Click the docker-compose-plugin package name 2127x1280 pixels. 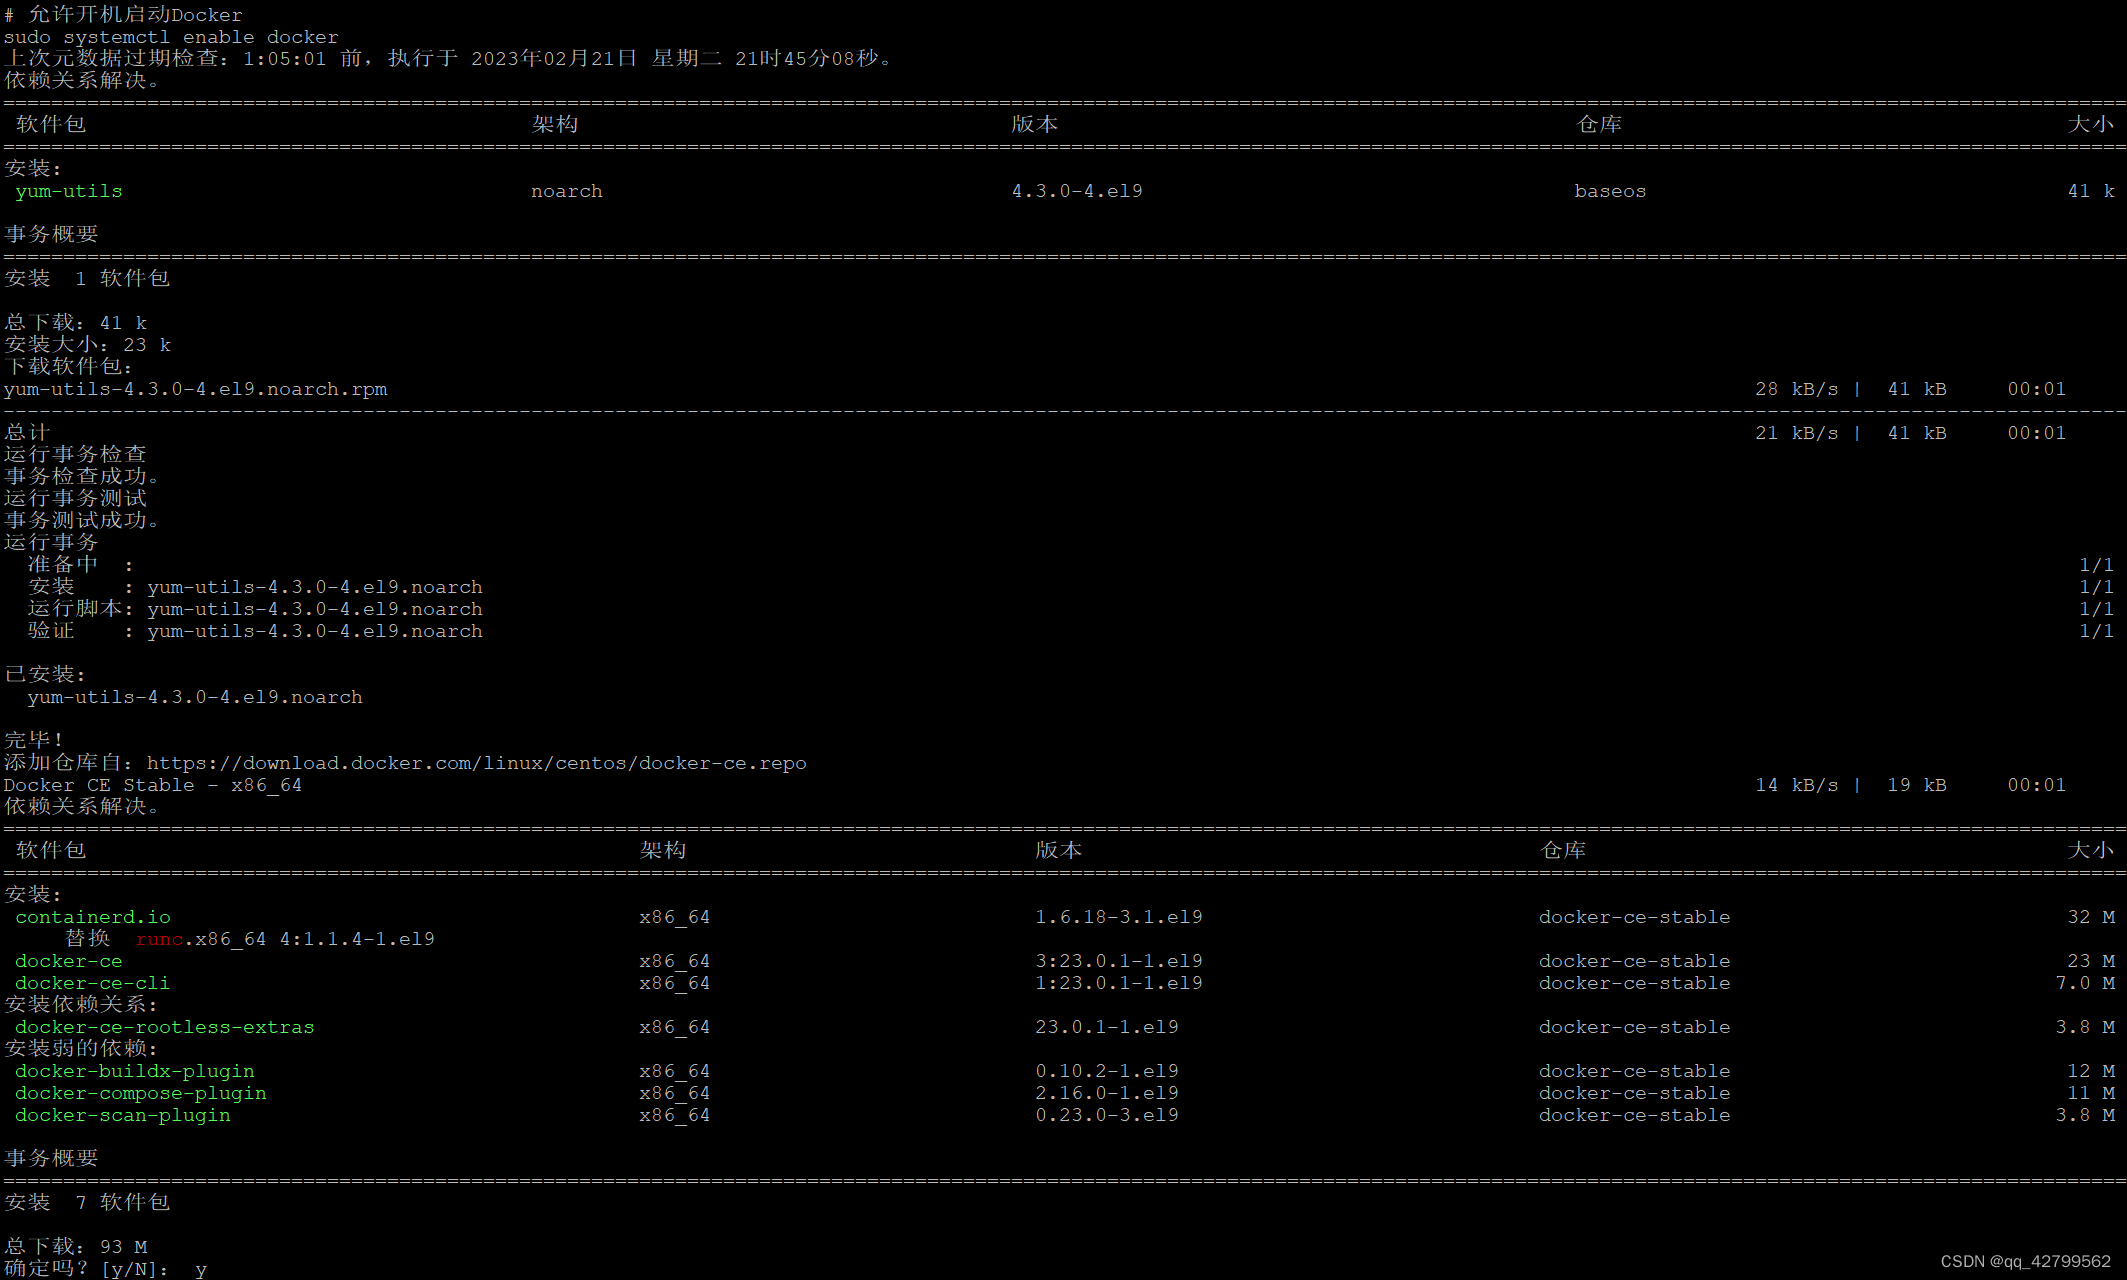point(141,1093)
